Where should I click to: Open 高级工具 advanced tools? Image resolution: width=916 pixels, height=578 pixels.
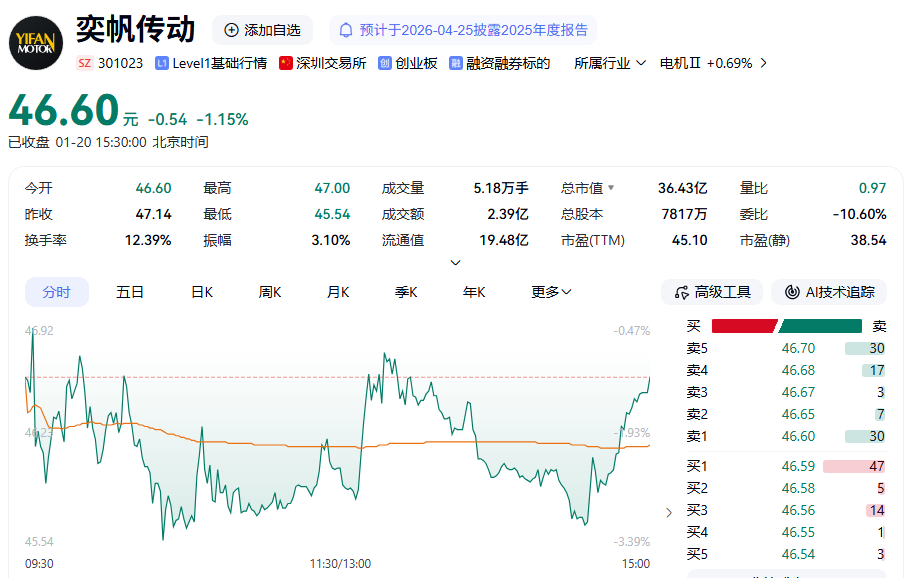712,292
